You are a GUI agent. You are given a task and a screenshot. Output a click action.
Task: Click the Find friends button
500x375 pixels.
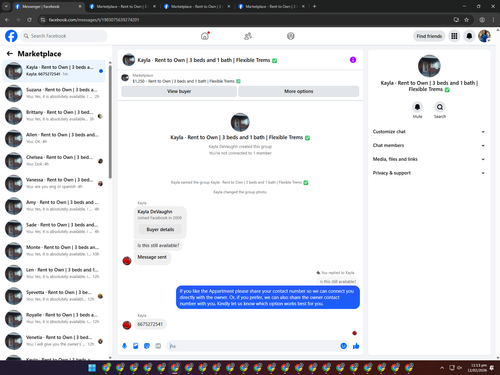tap(429, 36)
